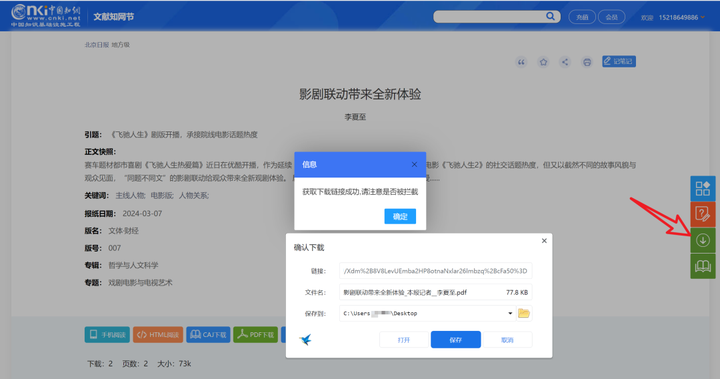Click the 取消 cancel button
This screenshot has width=720, height=379.
[x=507, y=340]
